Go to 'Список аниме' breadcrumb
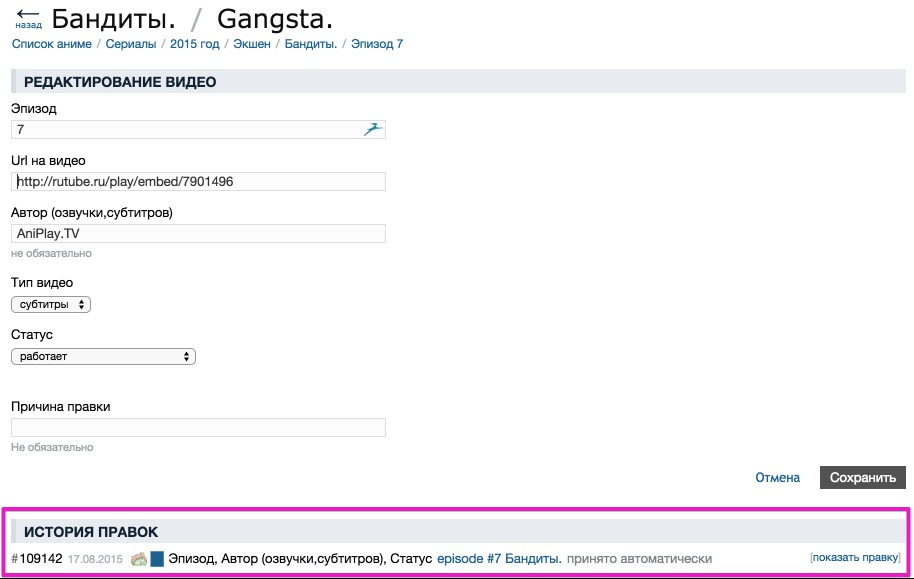 (51, 44)
